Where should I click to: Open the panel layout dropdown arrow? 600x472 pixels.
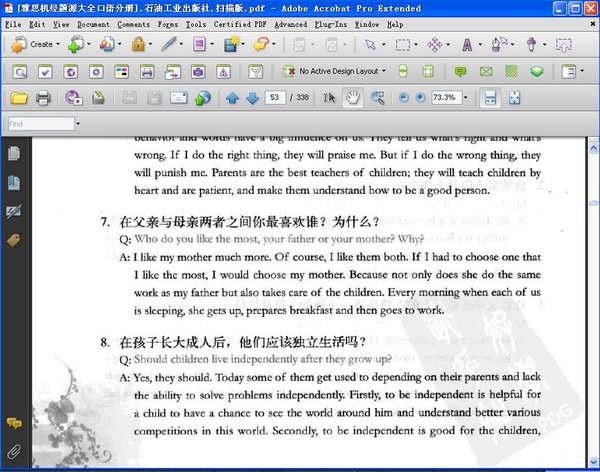coord(582,71)
